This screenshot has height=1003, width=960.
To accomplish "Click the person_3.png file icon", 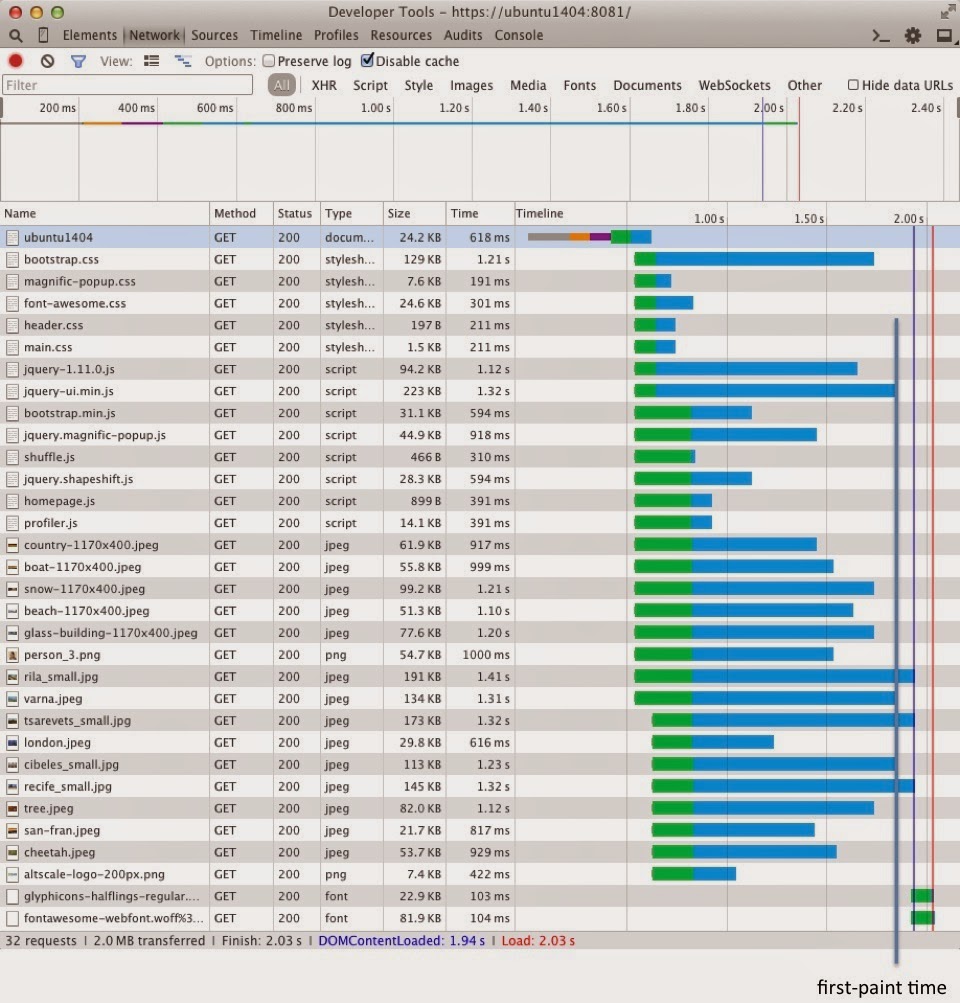I will (12, 655).
